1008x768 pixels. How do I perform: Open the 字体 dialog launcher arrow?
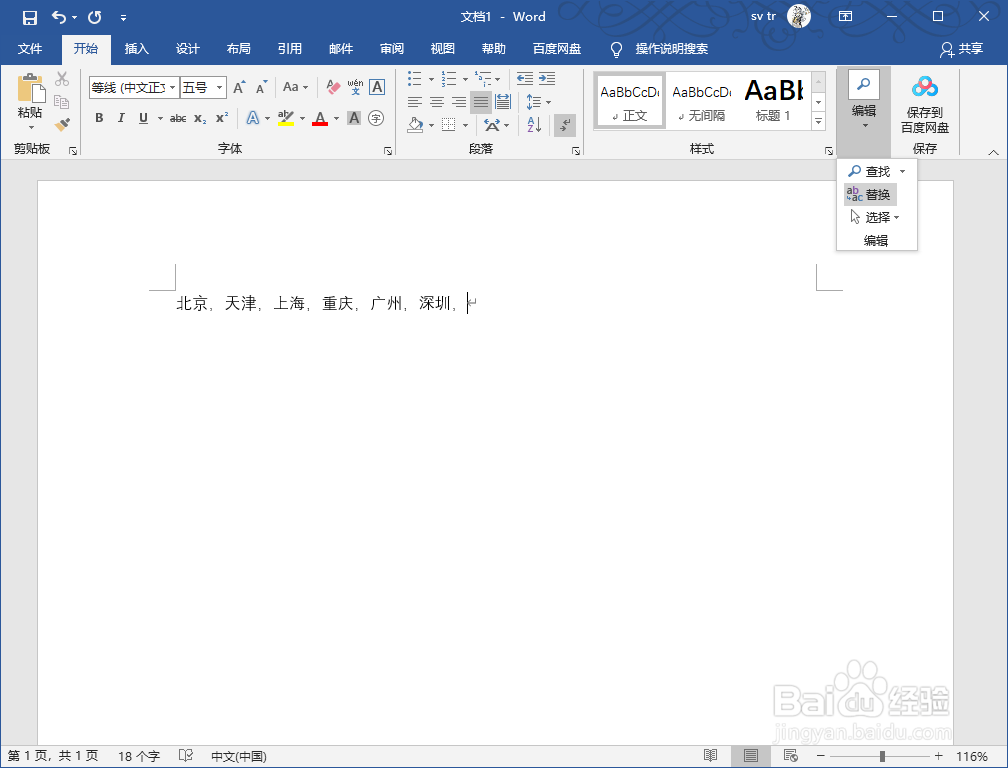click(x=389, y=150)
